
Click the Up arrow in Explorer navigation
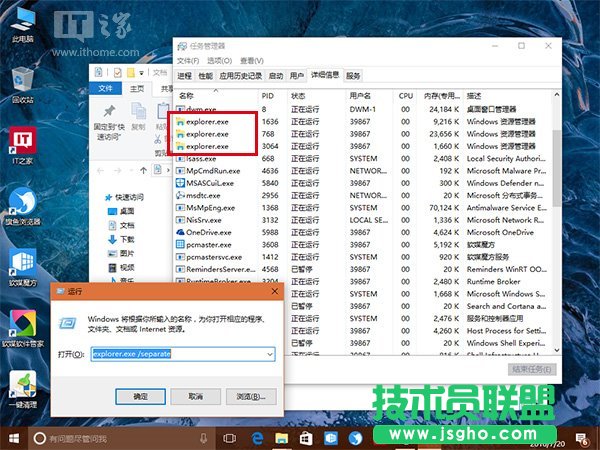143,170
